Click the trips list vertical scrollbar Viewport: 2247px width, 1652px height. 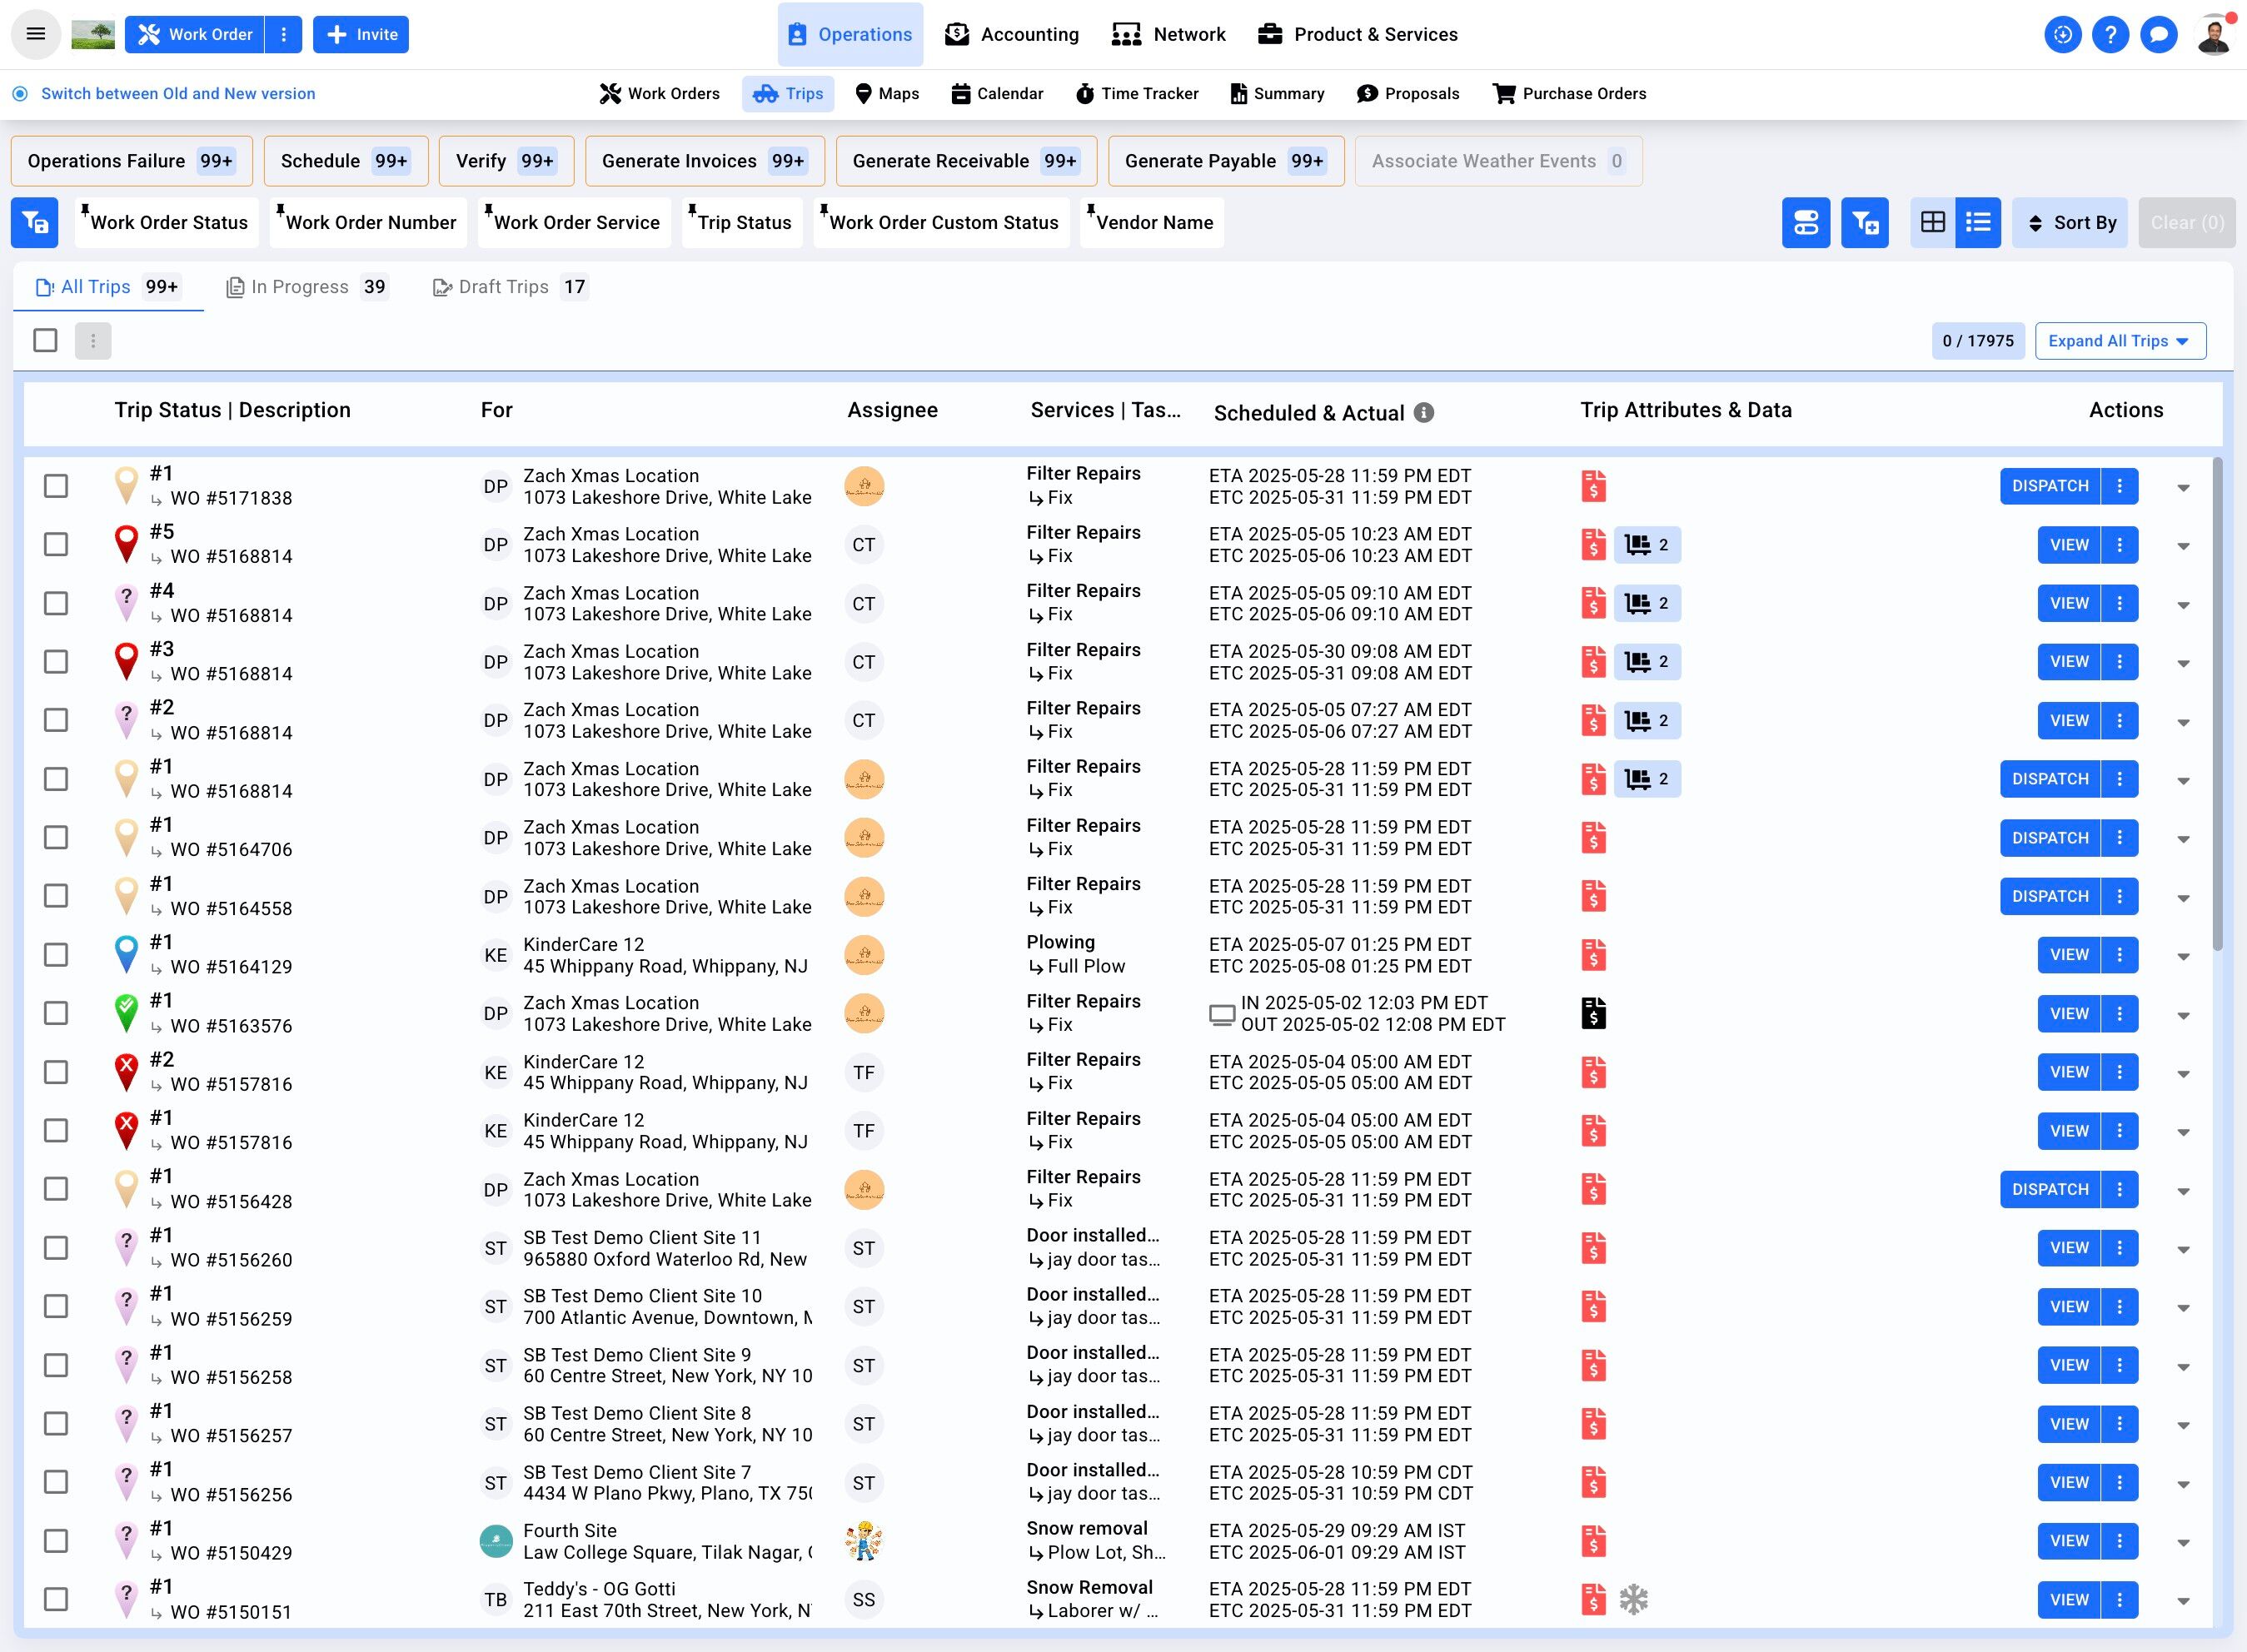point(2217,700)
